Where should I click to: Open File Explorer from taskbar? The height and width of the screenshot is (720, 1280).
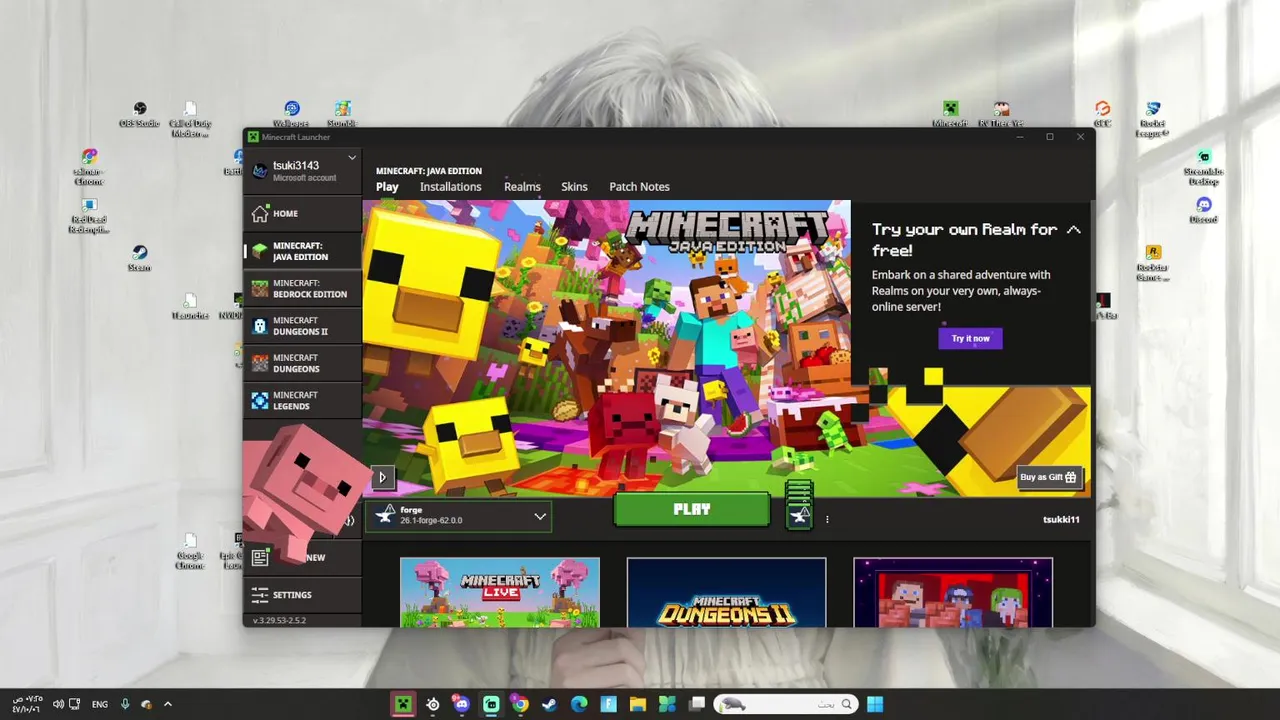pyautogui.click(x=637, y=704)
